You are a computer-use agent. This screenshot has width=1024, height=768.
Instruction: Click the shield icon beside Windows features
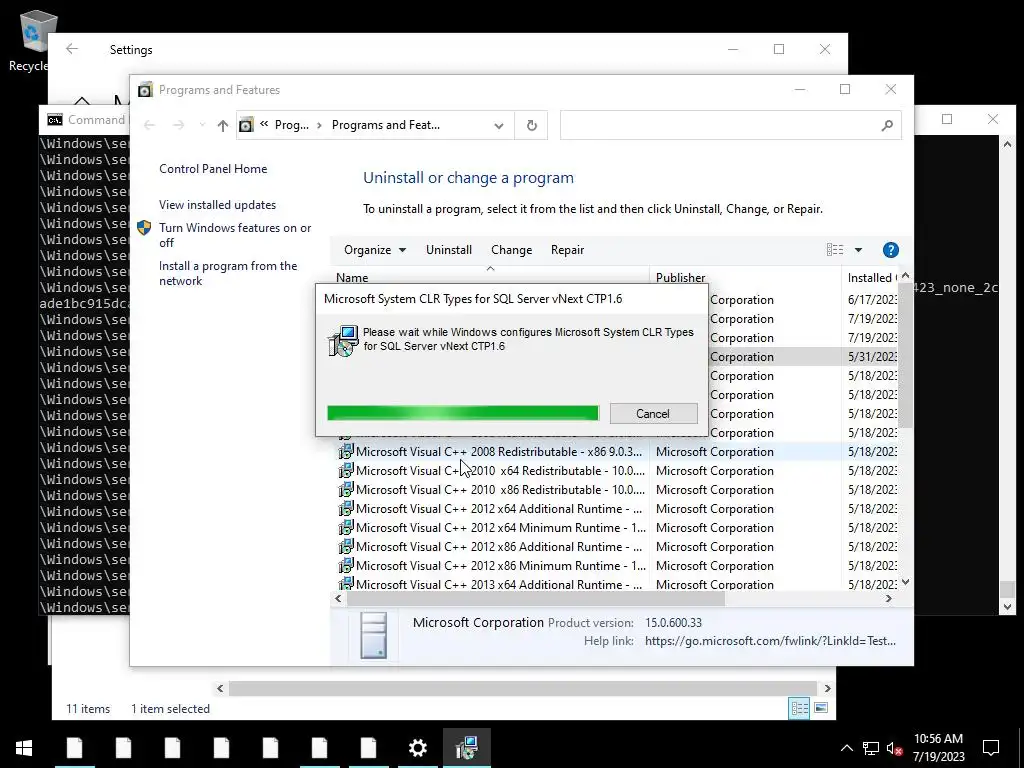coord(144,228)
